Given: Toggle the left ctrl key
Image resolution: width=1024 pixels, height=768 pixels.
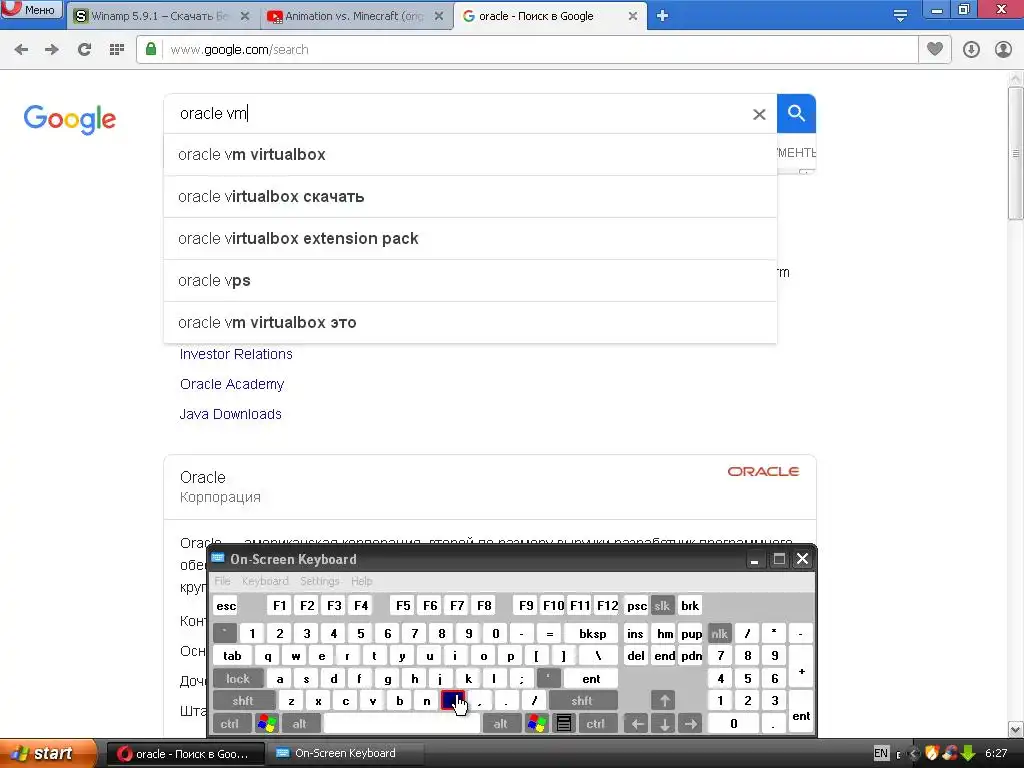Looking at the screenshot, I should (229, 724).
